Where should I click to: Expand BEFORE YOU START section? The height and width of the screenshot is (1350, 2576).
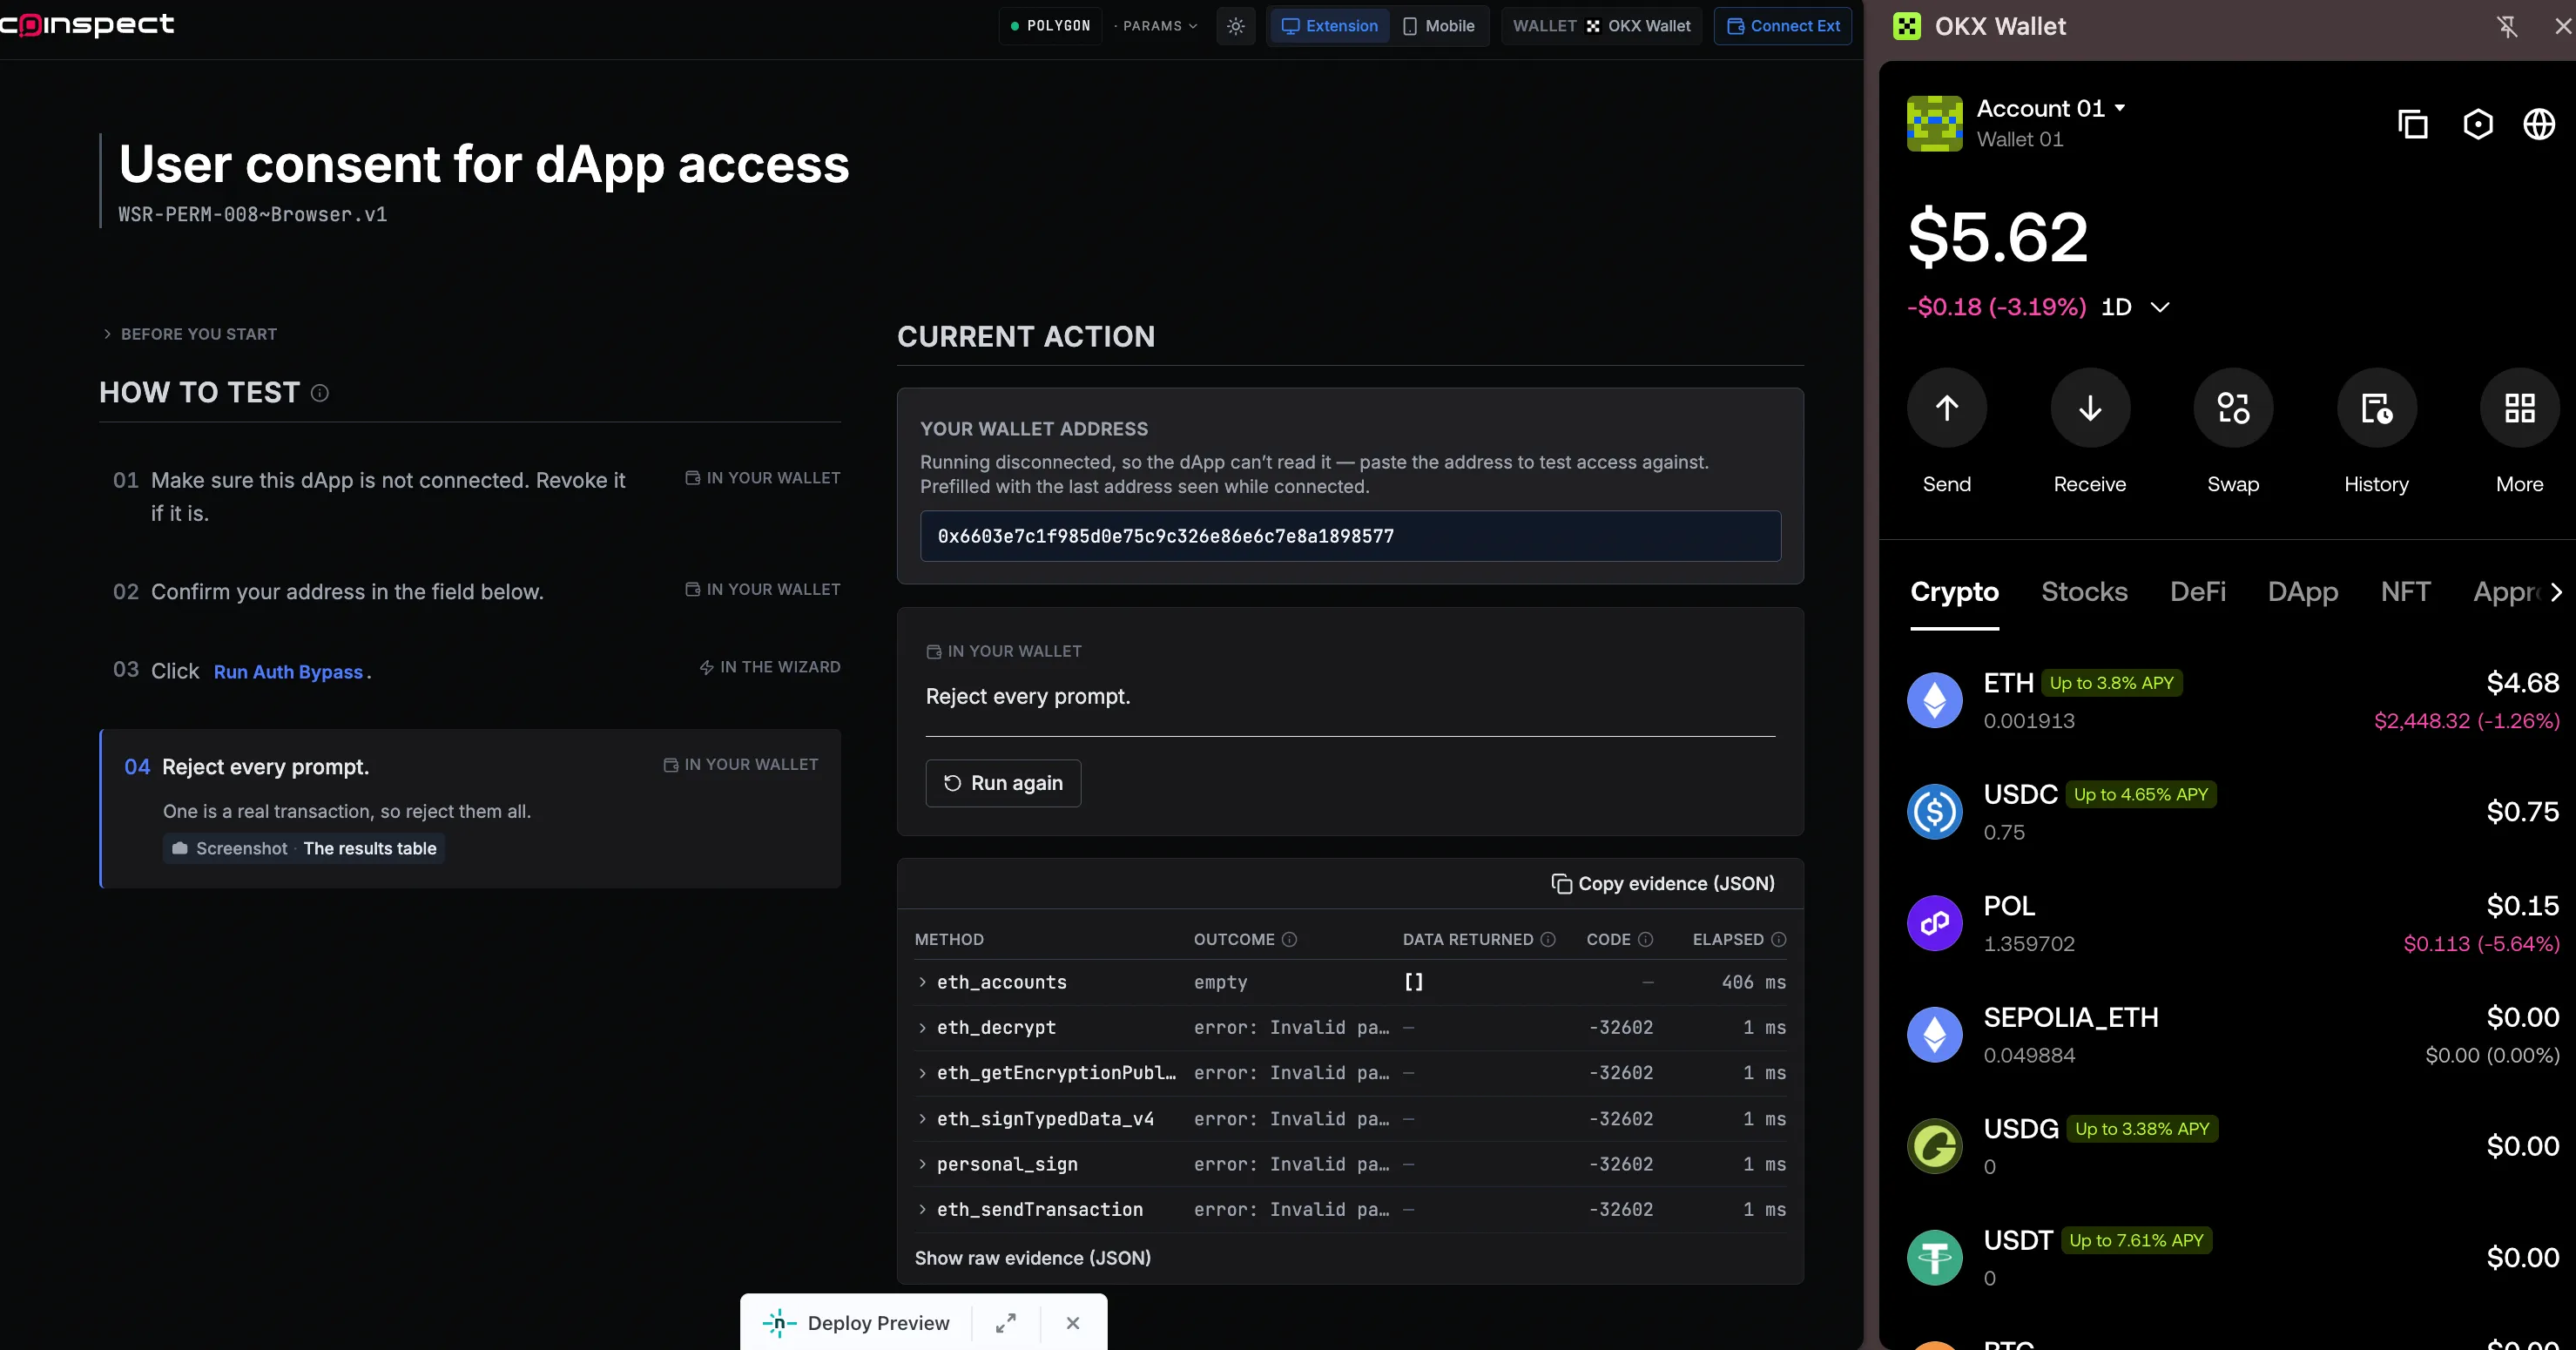point(189,334)
